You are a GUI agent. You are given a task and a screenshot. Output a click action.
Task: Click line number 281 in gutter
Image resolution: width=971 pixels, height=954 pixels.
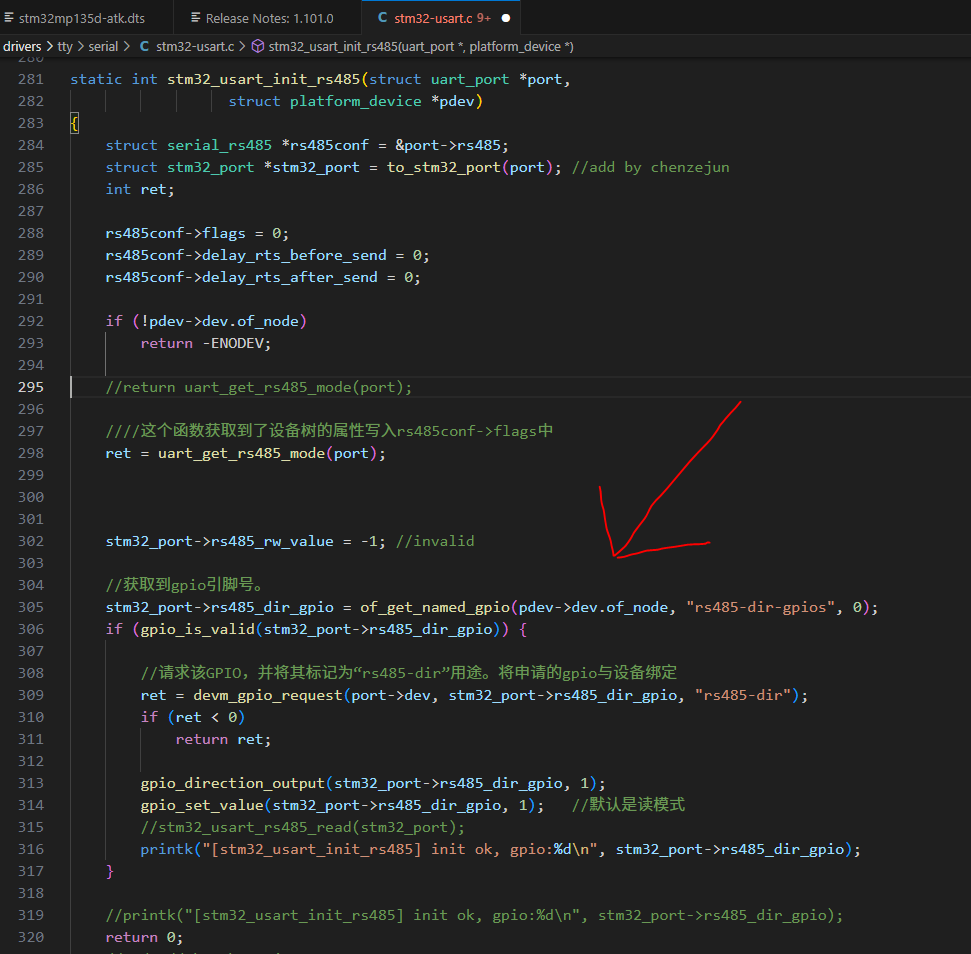tap(31, 79)
